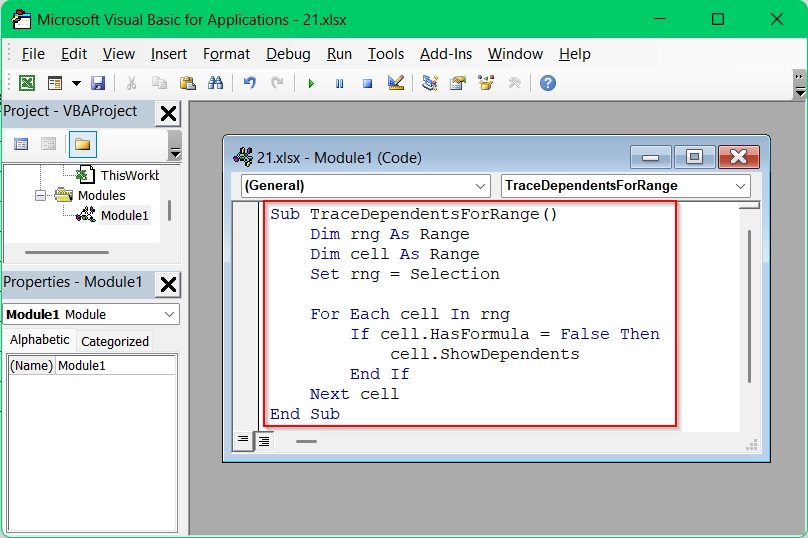
Task: Save the project with the floppy disk icon
Action: 98,83
